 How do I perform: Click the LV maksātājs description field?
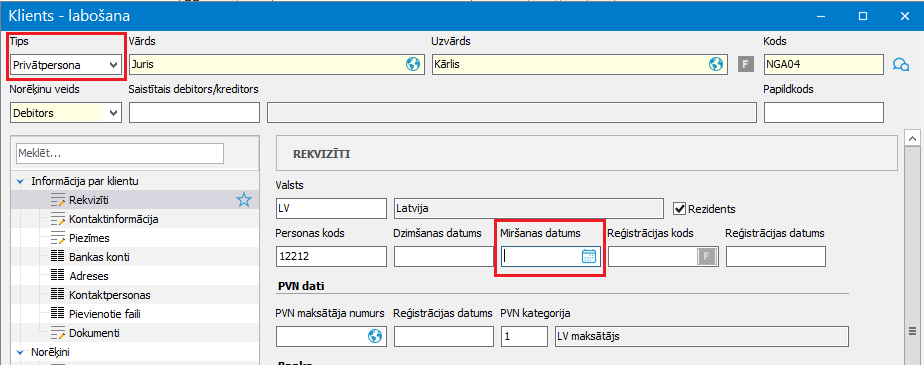pos(701,337)
